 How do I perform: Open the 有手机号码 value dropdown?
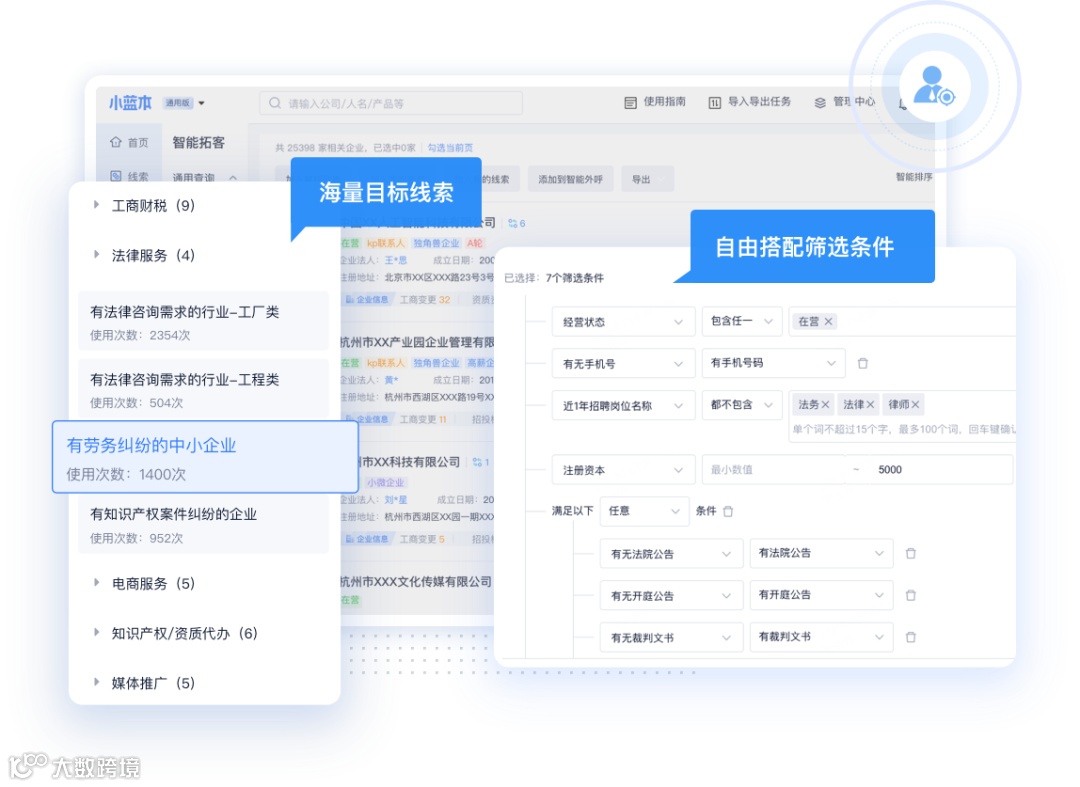[773, 363]
